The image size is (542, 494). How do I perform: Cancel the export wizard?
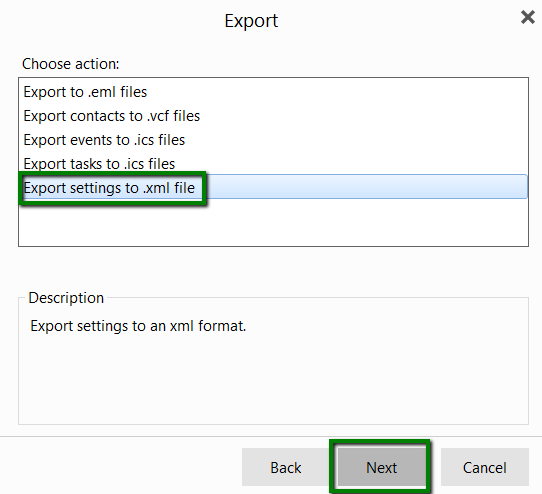click(x=485, y=467)
